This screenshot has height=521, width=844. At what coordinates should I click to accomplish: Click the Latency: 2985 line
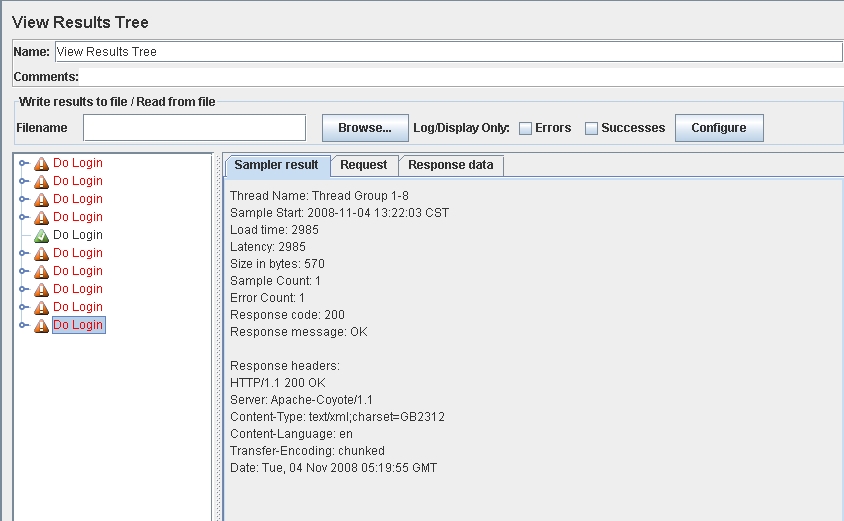click(268, 247)
